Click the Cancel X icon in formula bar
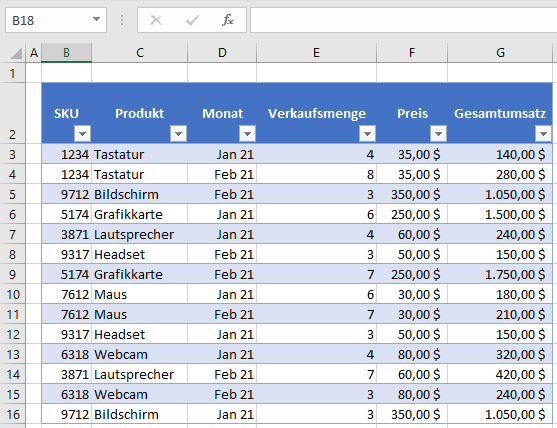Image resolution: width=557 pixels, height=428 pixels. point(156,20)
